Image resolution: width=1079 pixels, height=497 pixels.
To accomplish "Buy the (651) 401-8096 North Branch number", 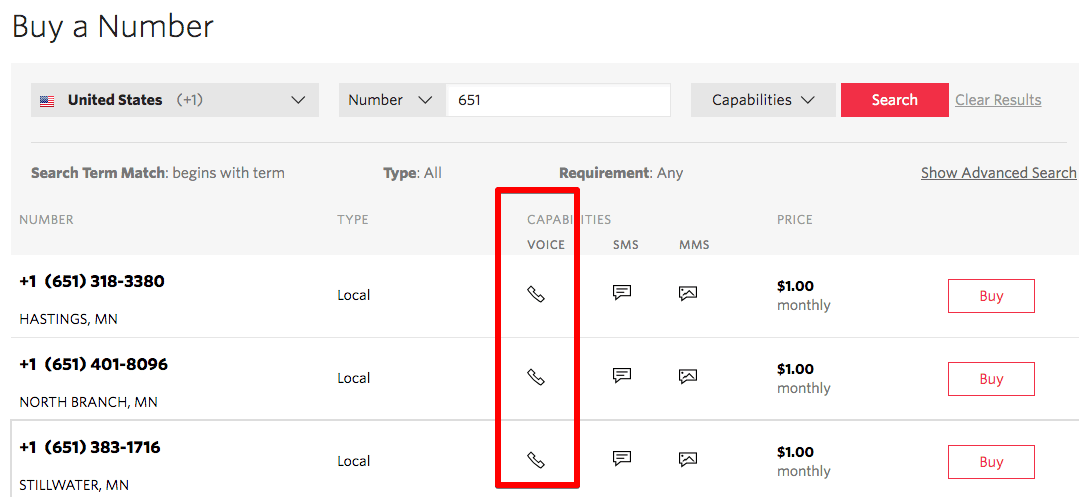I will (991, 379).
